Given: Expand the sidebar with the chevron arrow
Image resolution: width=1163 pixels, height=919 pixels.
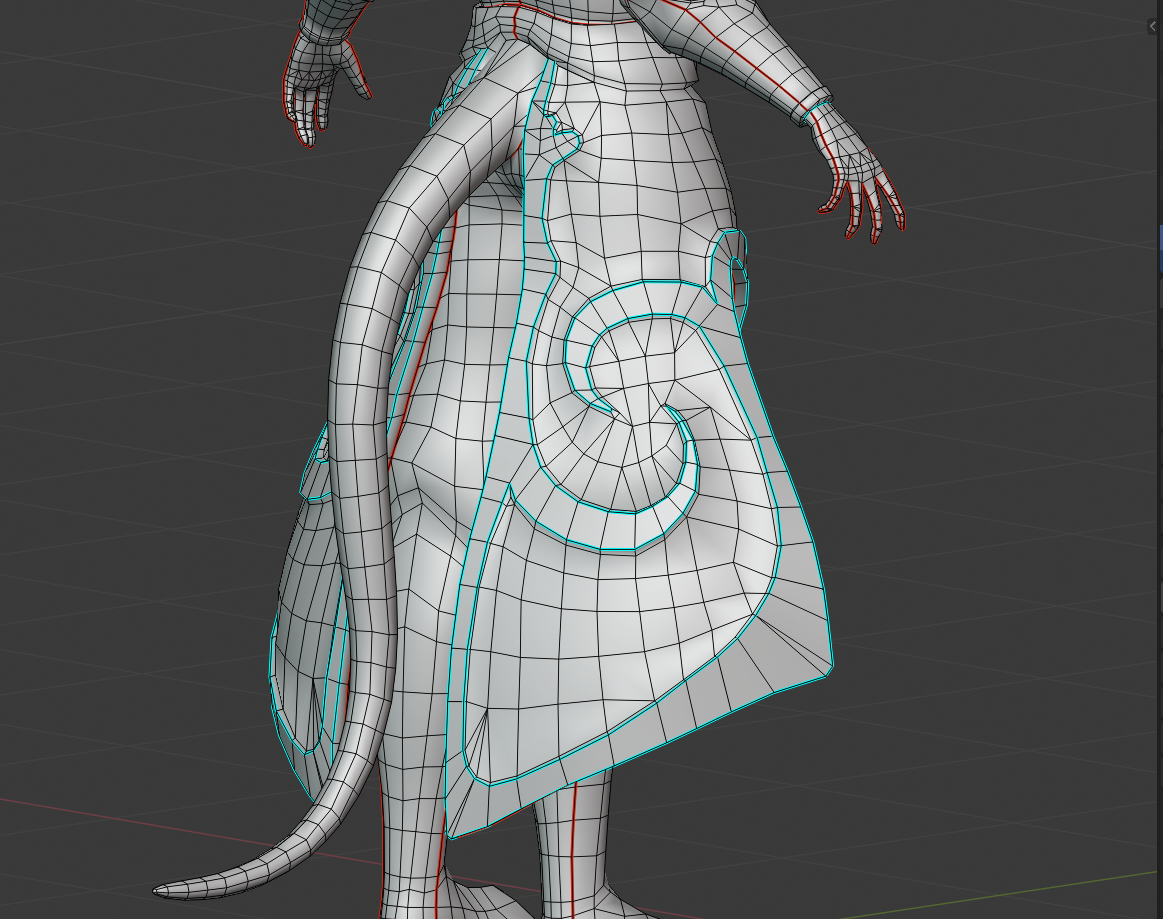Looking at the screenshot, I should [x=1153, y=26].
